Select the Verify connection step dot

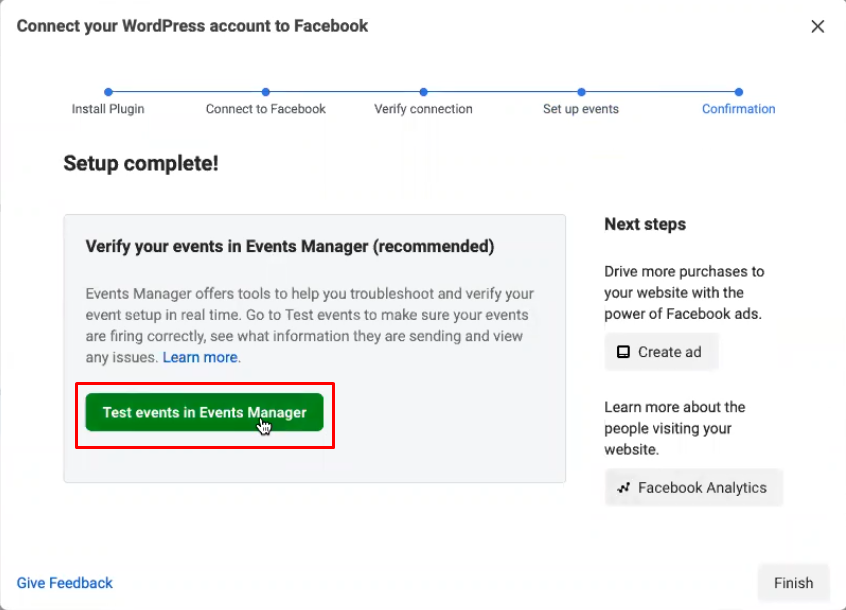[x=424, y=92]
